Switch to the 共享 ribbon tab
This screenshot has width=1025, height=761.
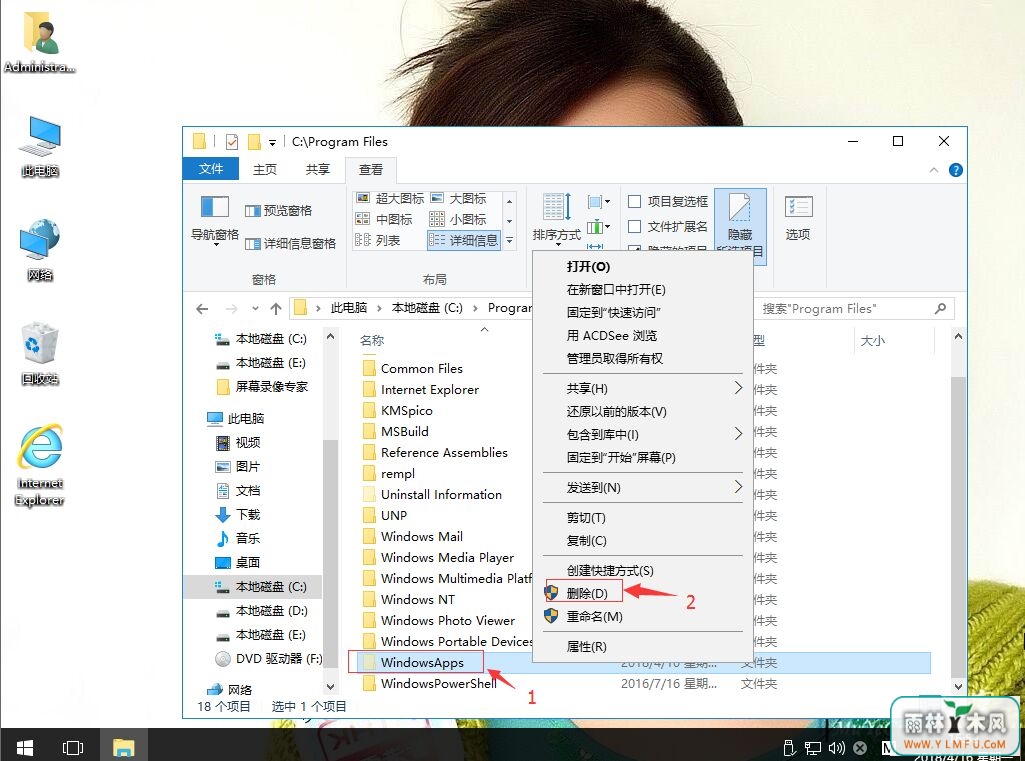[318, 169]
